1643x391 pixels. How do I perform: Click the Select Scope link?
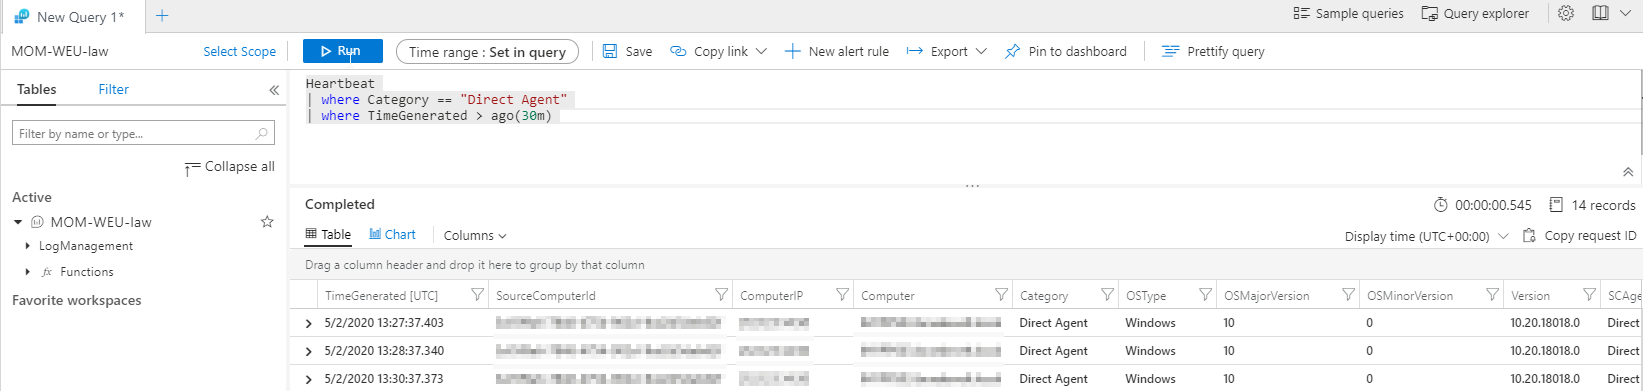239,52
